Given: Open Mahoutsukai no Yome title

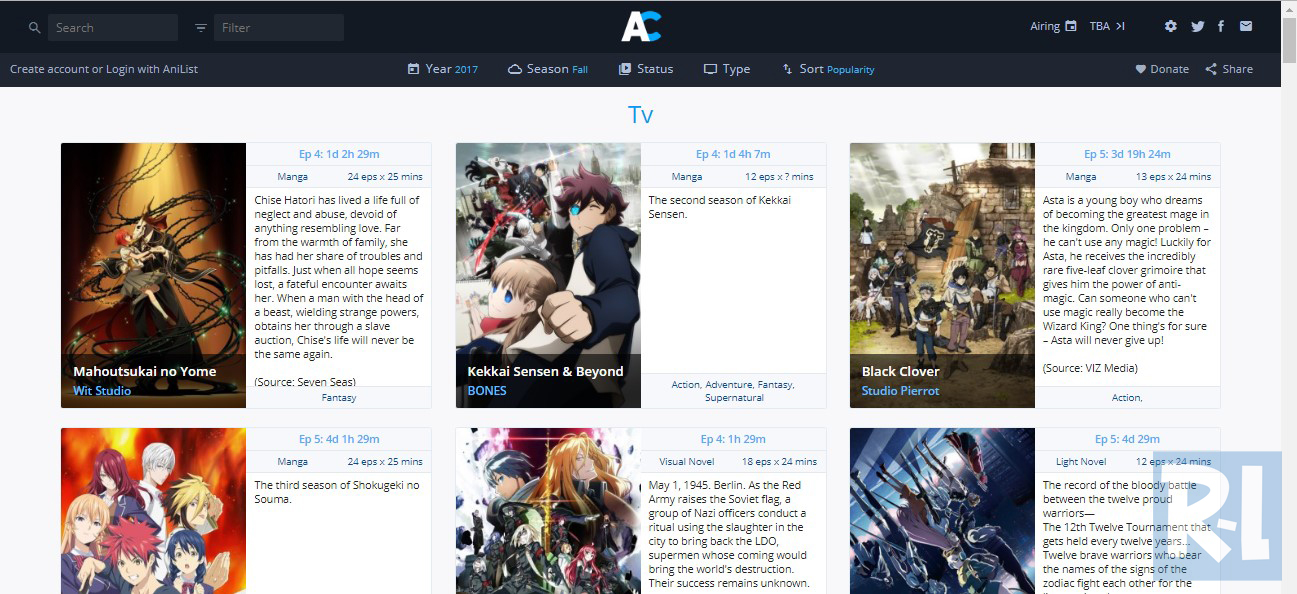Looking at the screenshot, I should (144, 371).
